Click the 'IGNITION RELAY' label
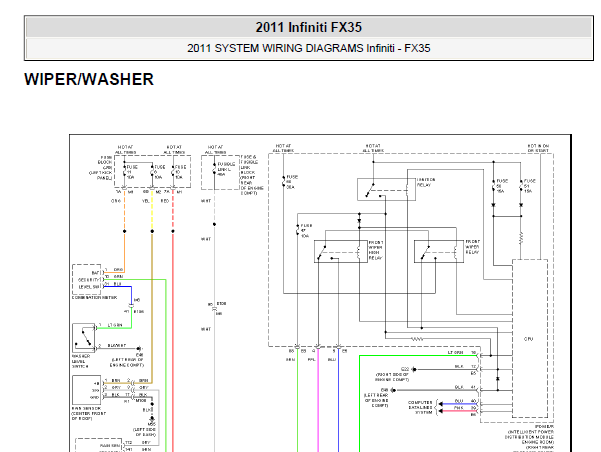Screen dimensions: 601x452 426,182
